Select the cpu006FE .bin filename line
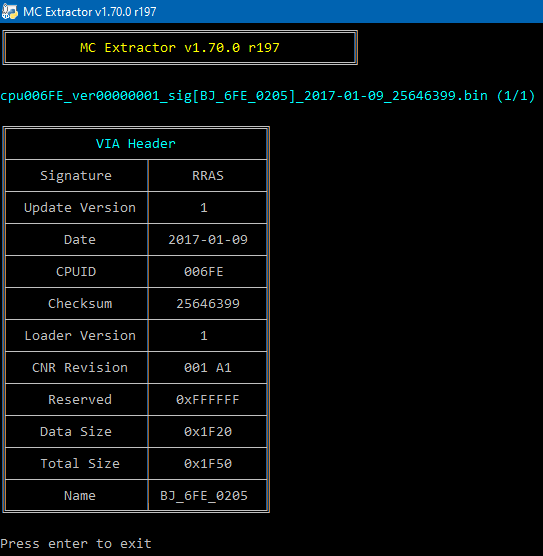543x556 pixels. coord(268,96)
